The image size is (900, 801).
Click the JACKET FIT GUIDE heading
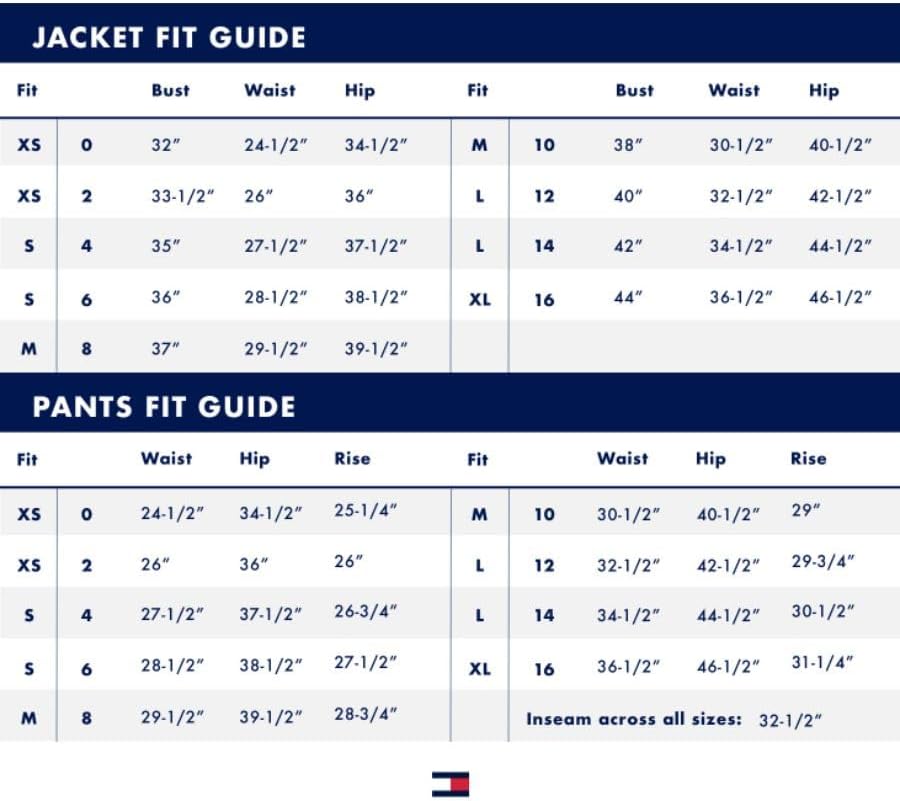tap(169, 38)
